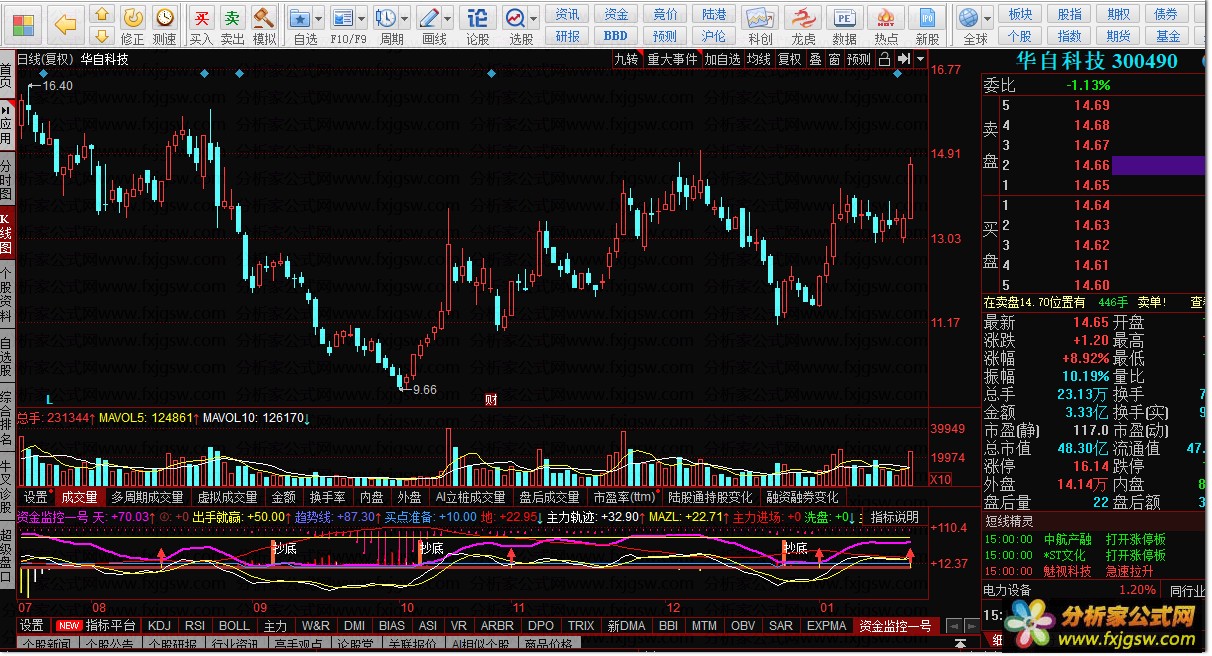Click the lock icon on chart toolbar
The height and width of the screenshot is (656, 1212).
(x=885, y=59)
